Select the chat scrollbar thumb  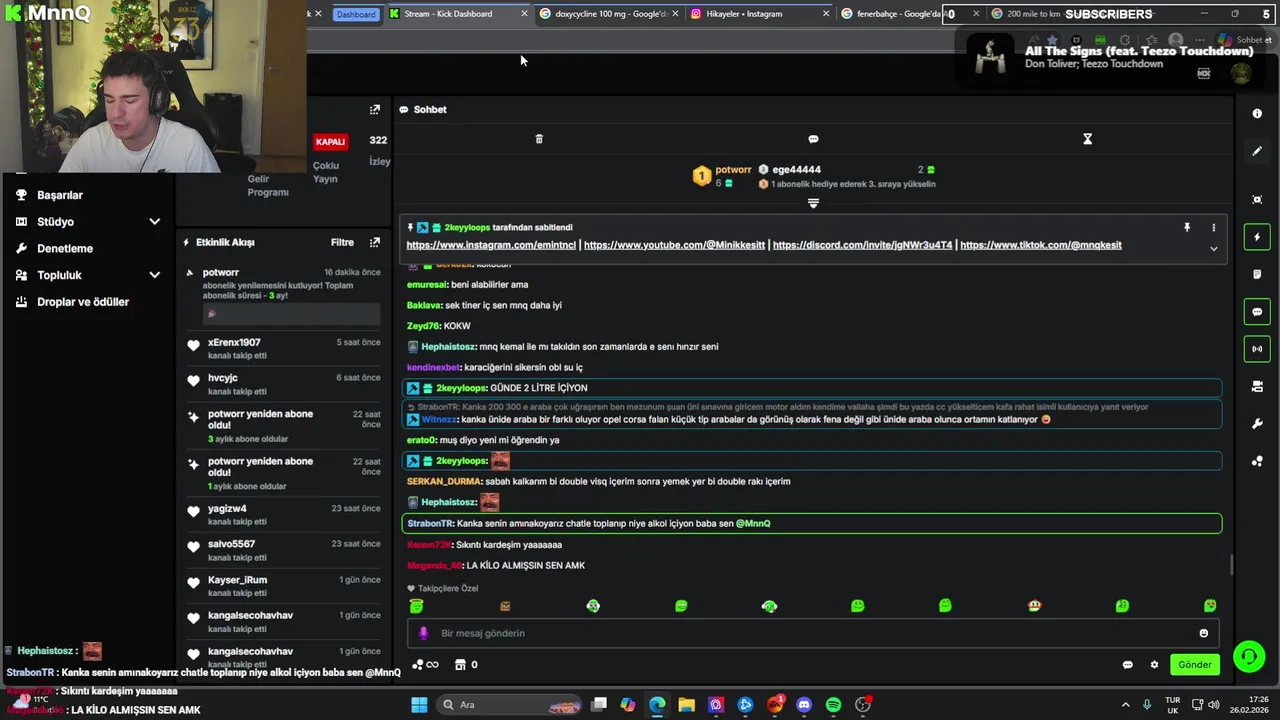click(1231, 566)
